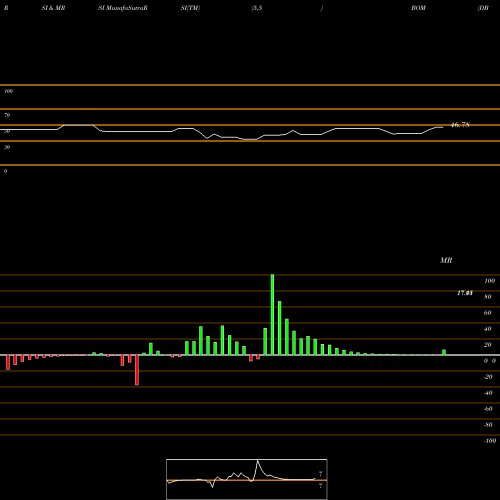Click the longest red histogram bar
Image resolution: width=500 pixels, height=500 pixels.
pyautogui.click(x=137, y=370)
